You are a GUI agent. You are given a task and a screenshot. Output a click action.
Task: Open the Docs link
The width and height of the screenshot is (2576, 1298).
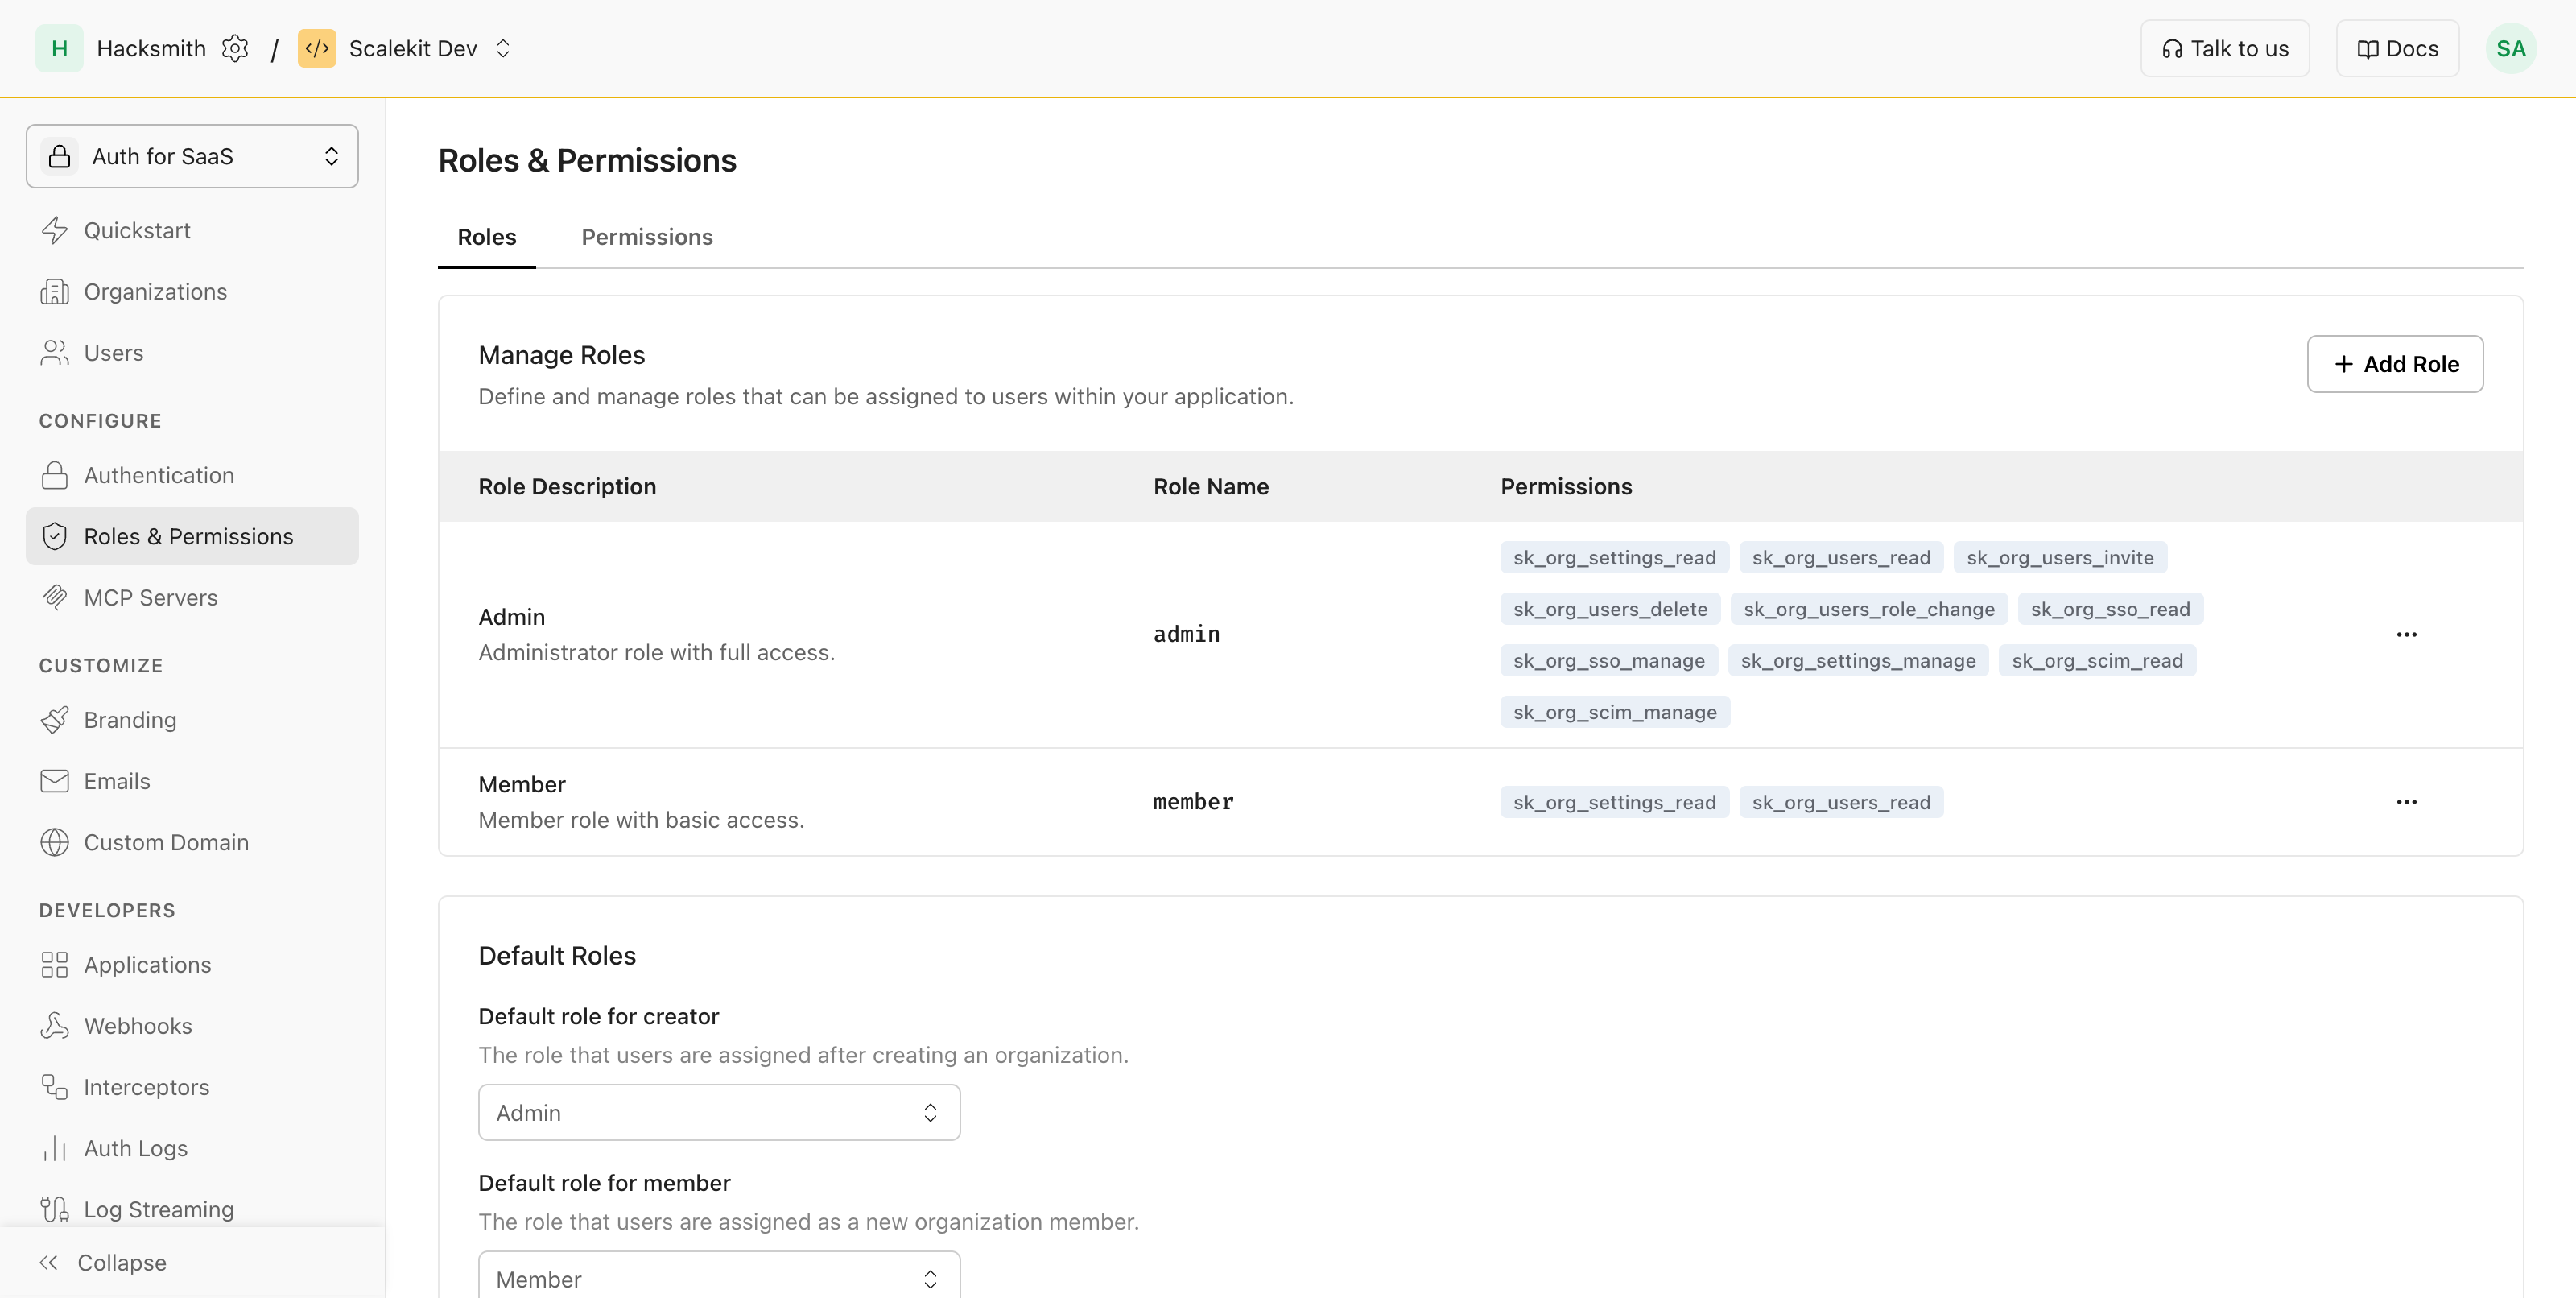pos(2397,48)
